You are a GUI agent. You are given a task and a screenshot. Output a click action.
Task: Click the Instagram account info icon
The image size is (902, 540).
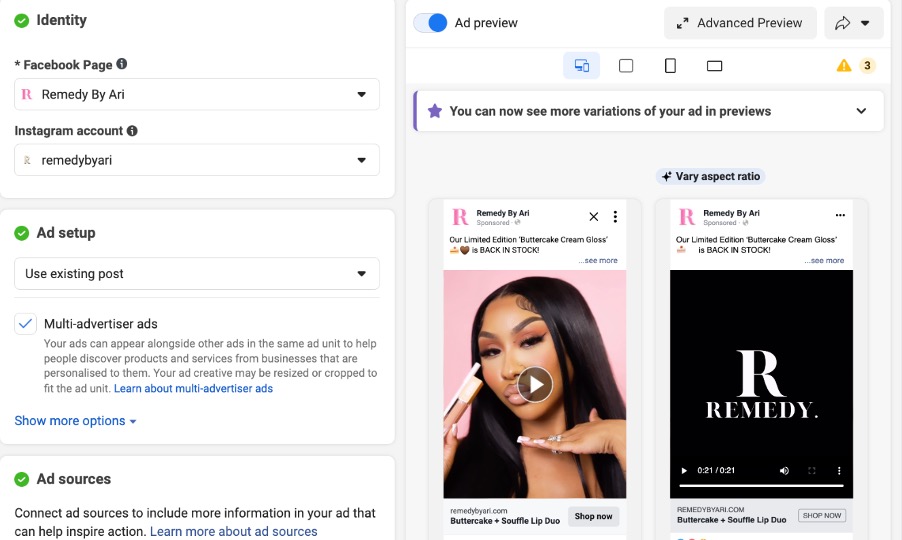[x=132, y=131]
